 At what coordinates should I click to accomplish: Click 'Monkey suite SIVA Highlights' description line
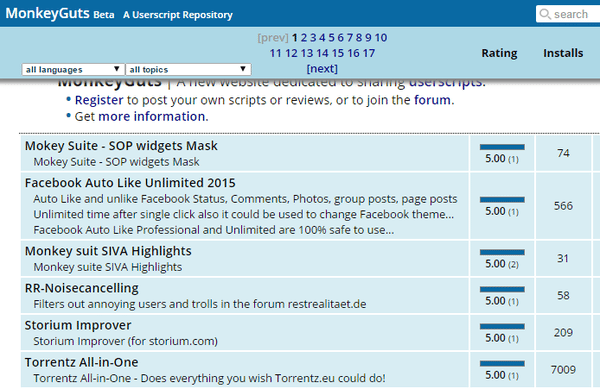(x=108, y=267)
